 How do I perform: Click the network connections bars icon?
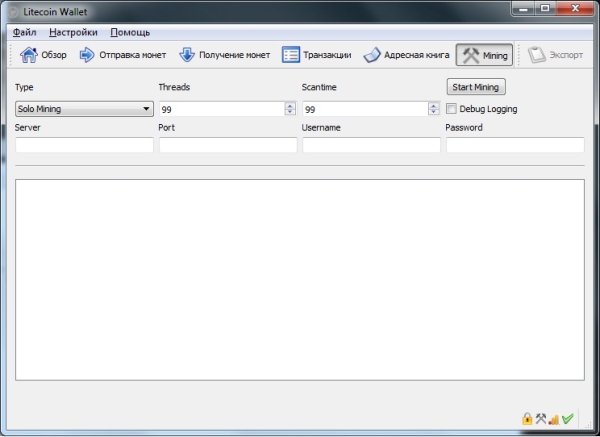554,420
